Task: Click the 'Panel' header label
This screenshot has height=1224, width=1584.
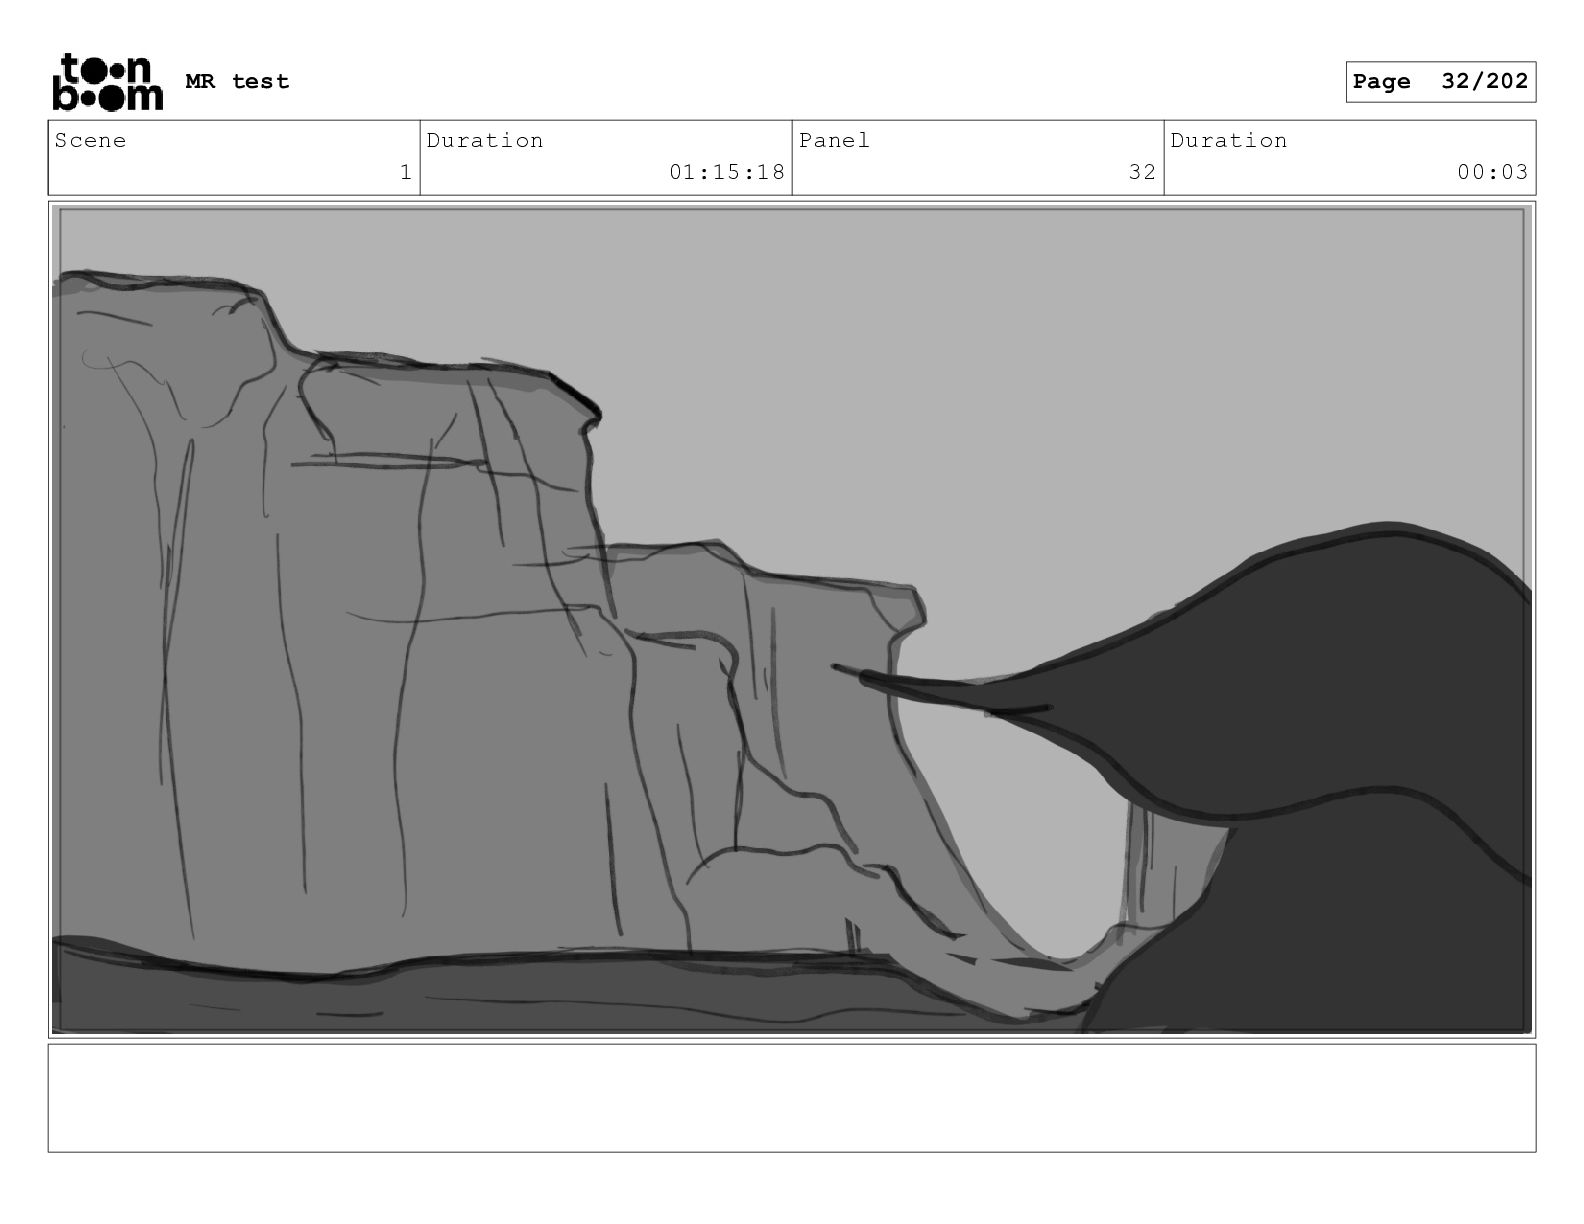Action: (x=834, y=141)
